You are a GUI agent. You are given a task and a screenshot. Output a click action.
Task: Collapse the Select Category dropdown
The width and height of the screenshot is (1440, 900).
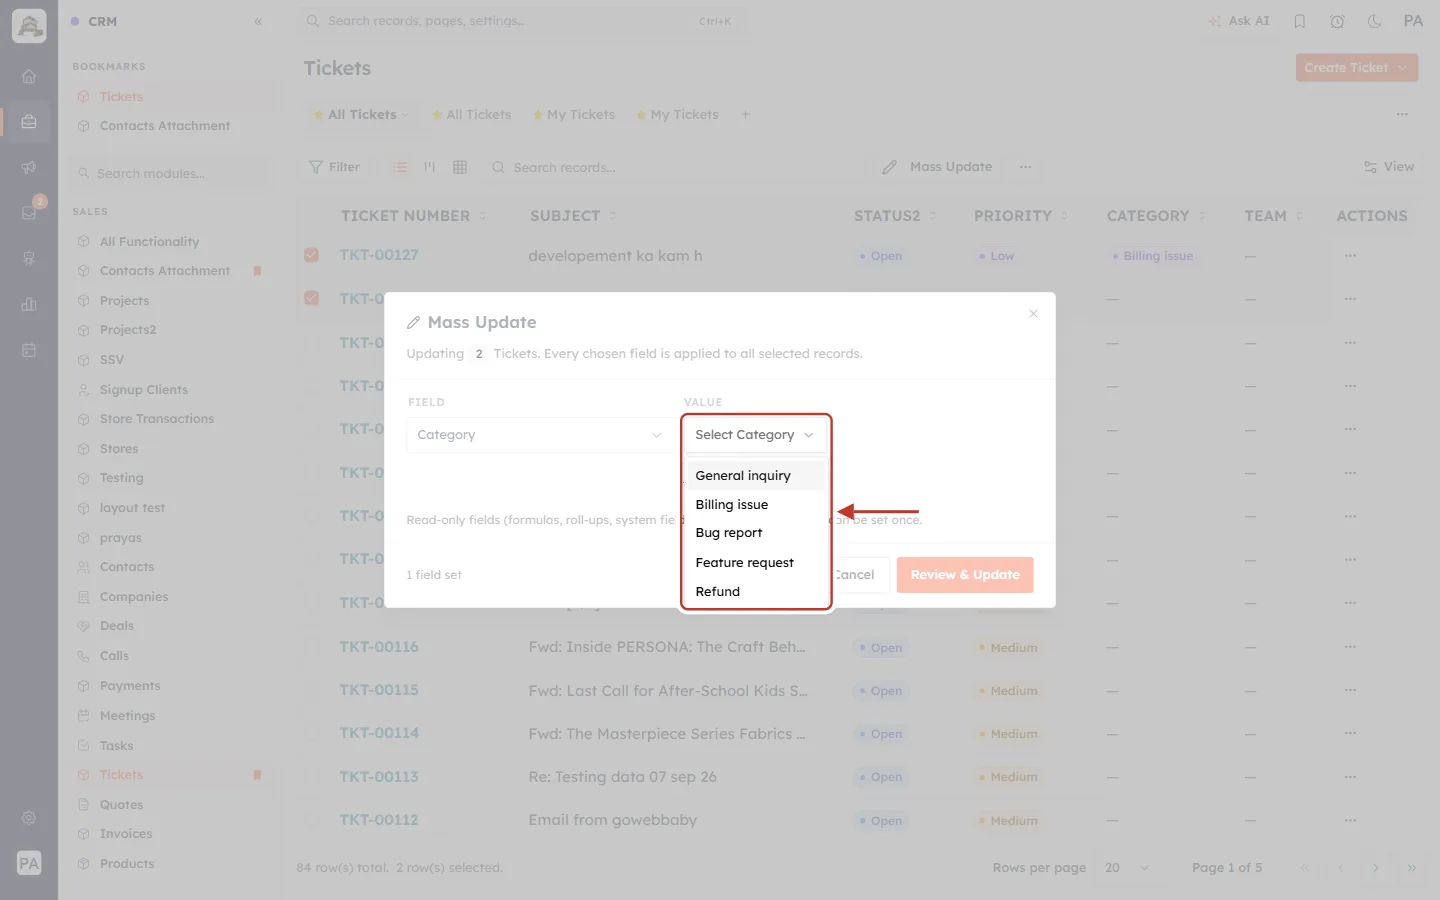[755, 435]
